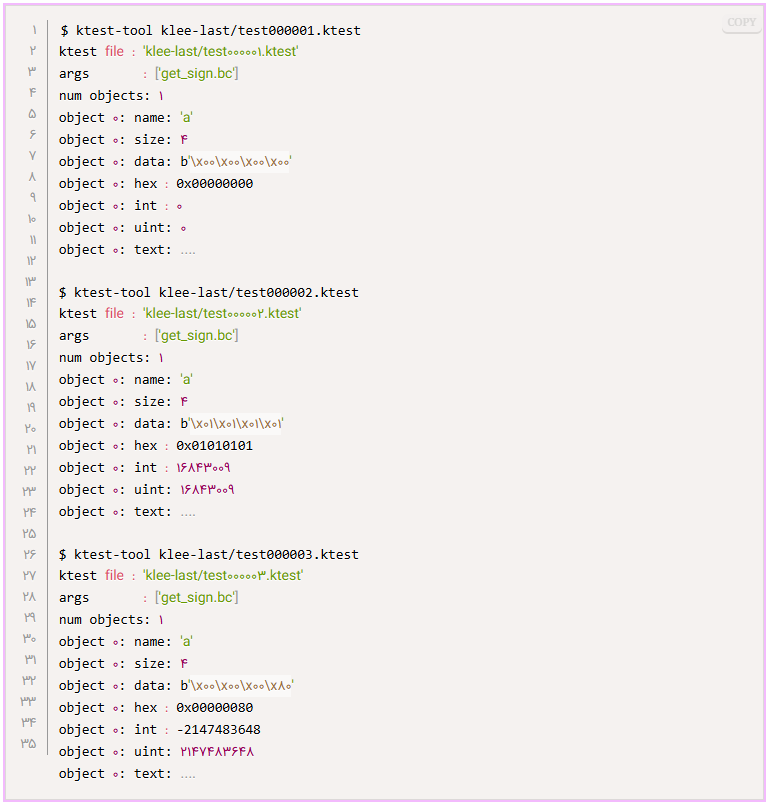Click the hex value 0x00000080

(x=214, y=707)
